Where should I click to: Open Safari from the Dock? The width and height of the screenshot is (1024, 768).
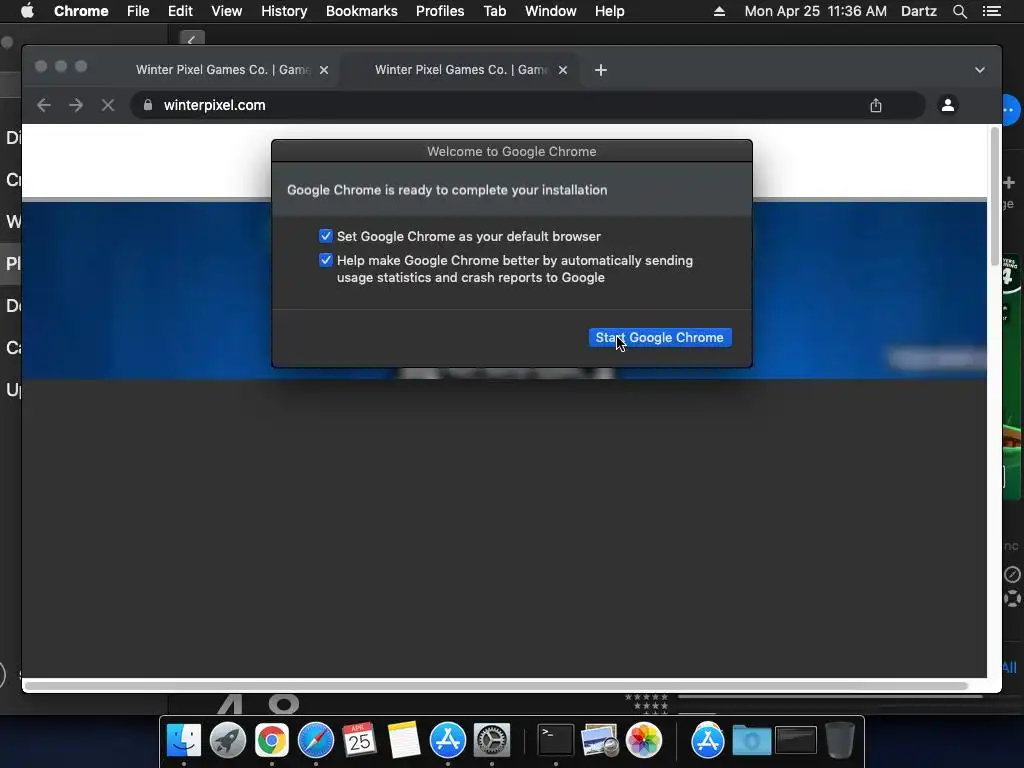click(315, 741)
